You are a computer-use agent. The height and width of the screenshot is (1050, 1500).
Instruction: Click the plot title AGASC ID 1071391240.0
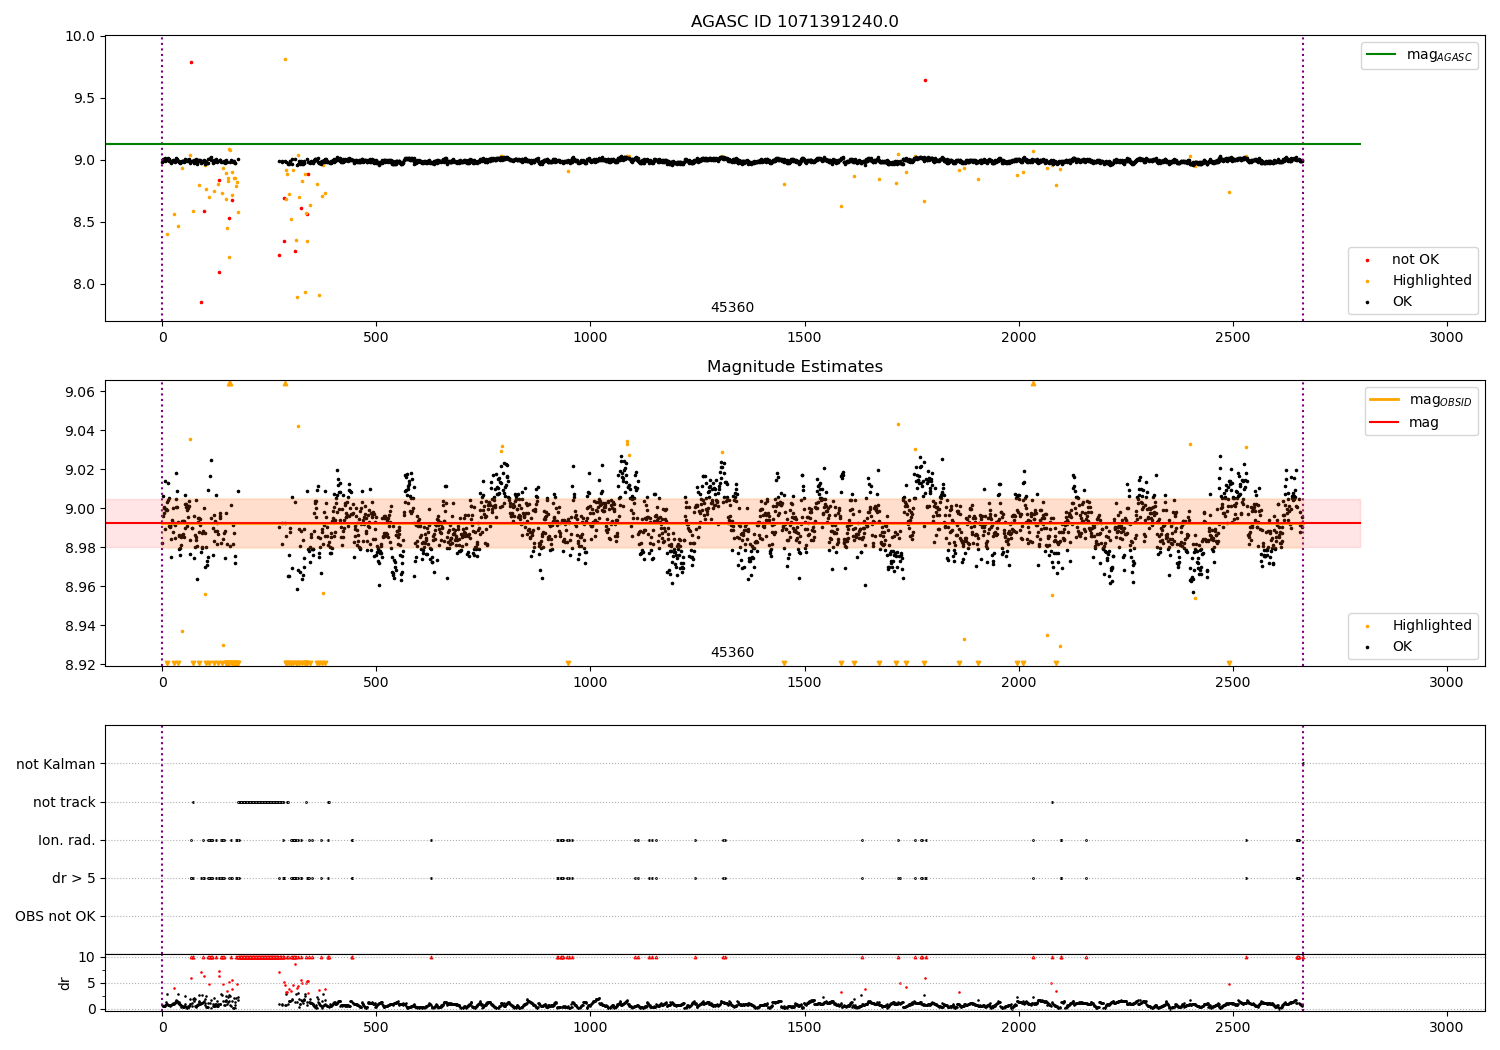pos(794,22)
